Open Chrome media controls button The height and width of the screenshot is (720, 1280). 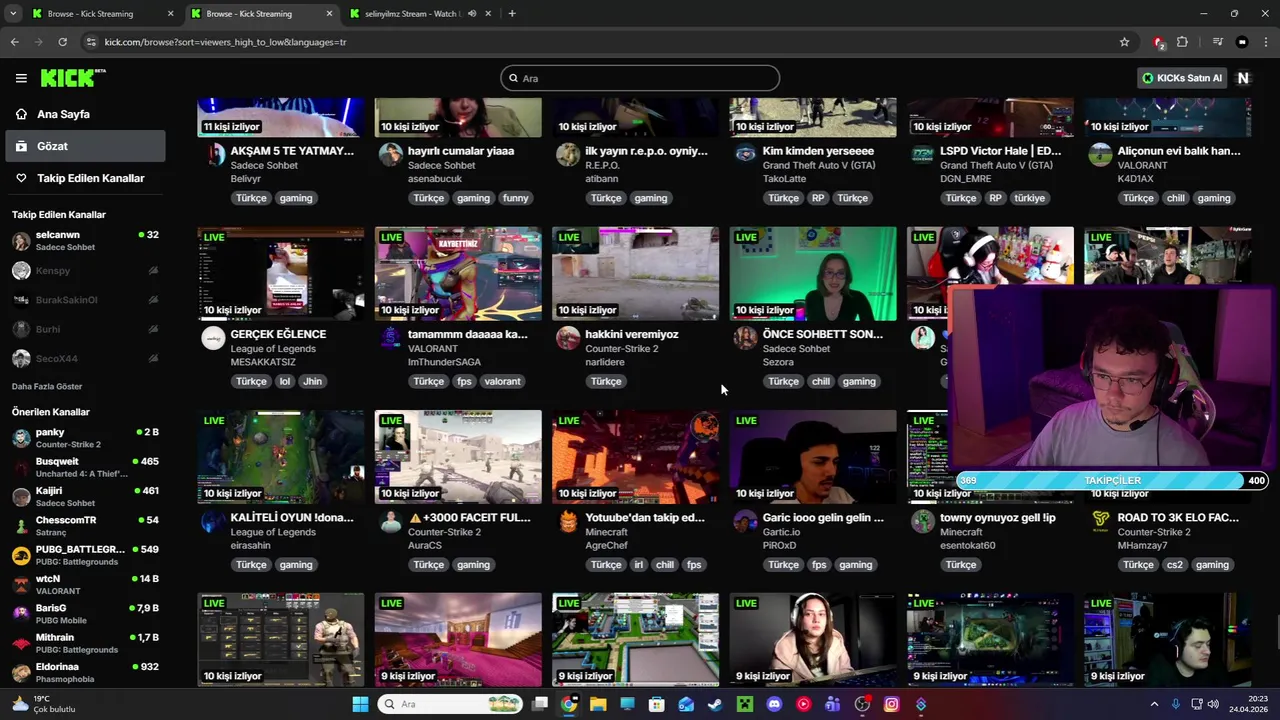[1217, 42]
